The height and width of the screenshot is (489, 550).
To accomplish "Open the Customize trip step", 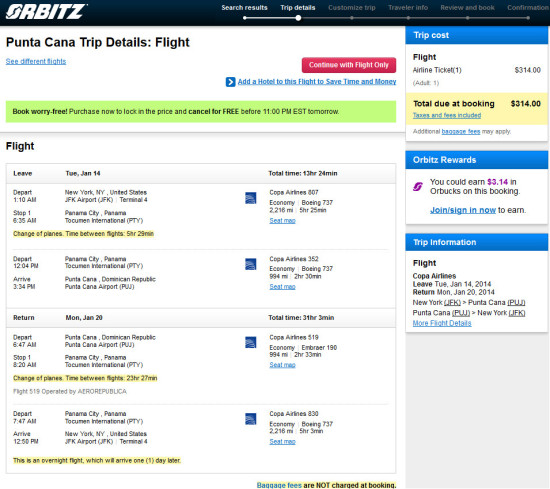I will [x=352, y=8].
